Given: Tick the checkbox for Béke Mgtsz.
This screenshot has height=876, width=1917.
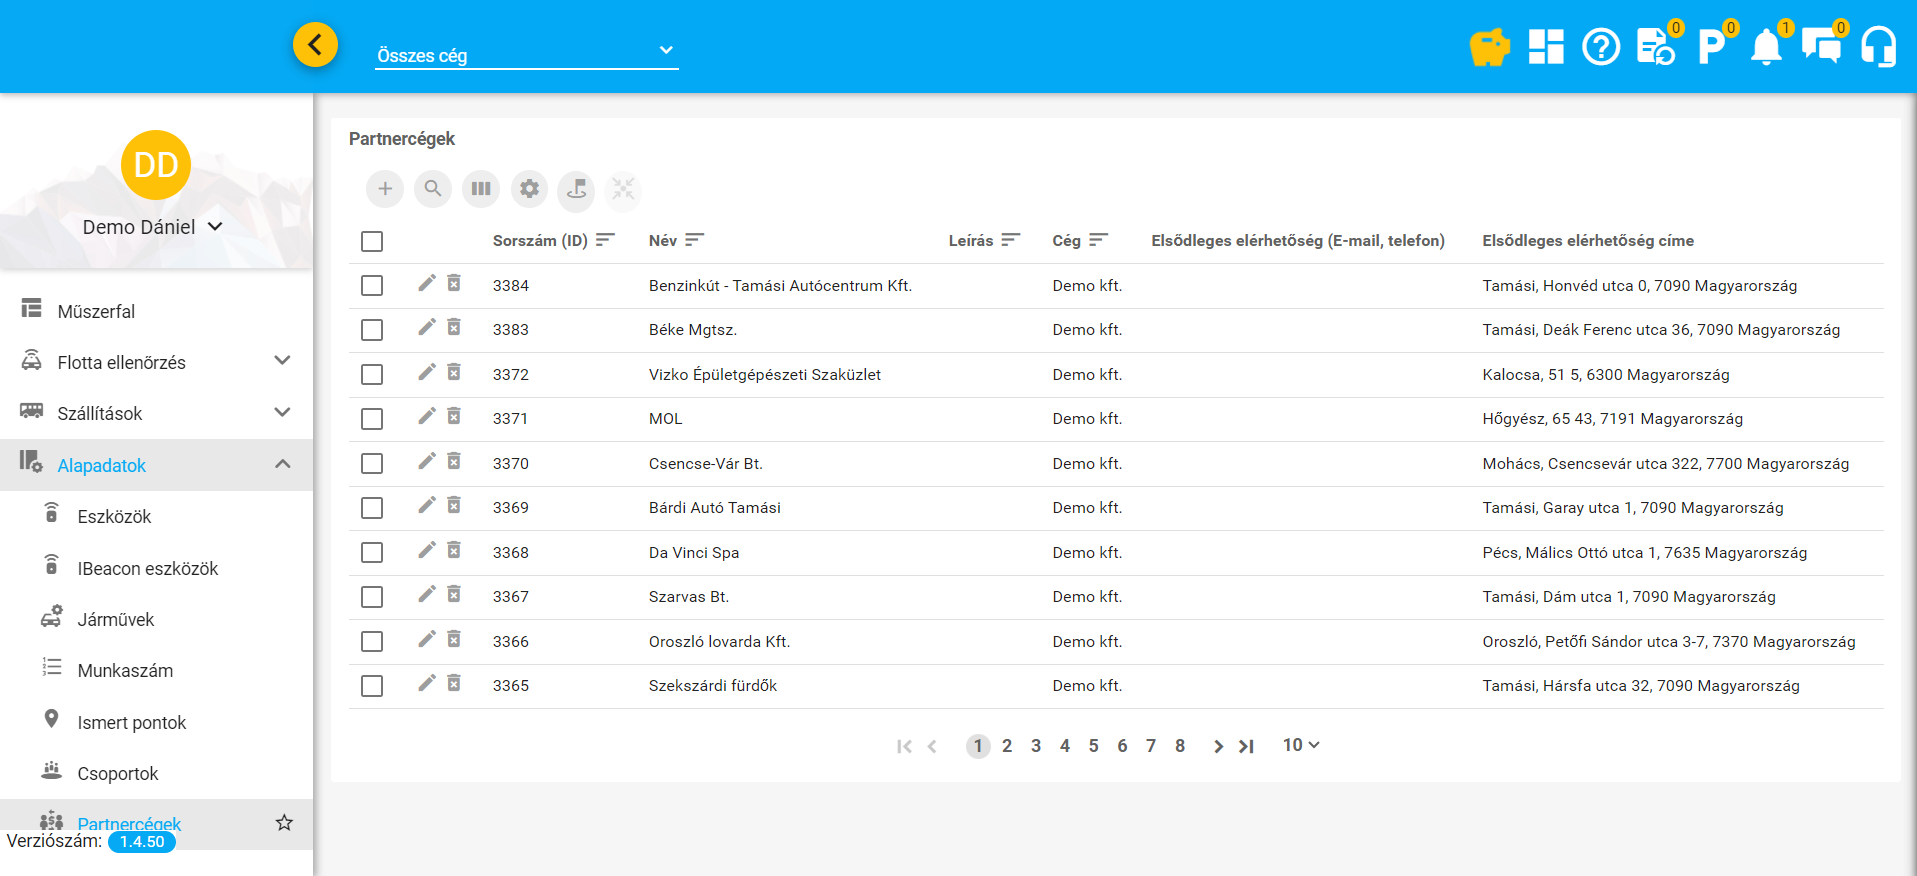Looking at the screenshot, I should pos(372,330).
